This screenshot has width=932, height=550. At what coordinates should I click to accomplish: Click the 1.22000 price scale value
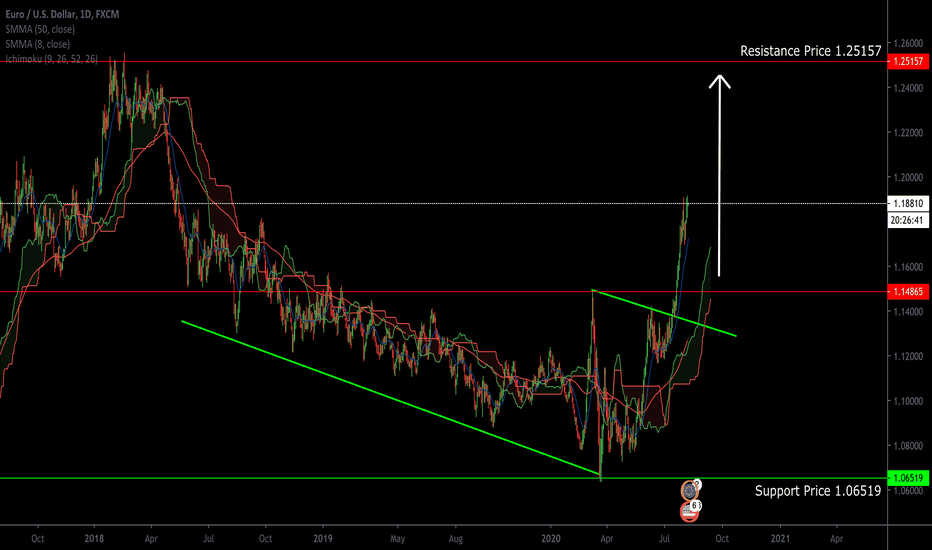click(x=909, y=133)
